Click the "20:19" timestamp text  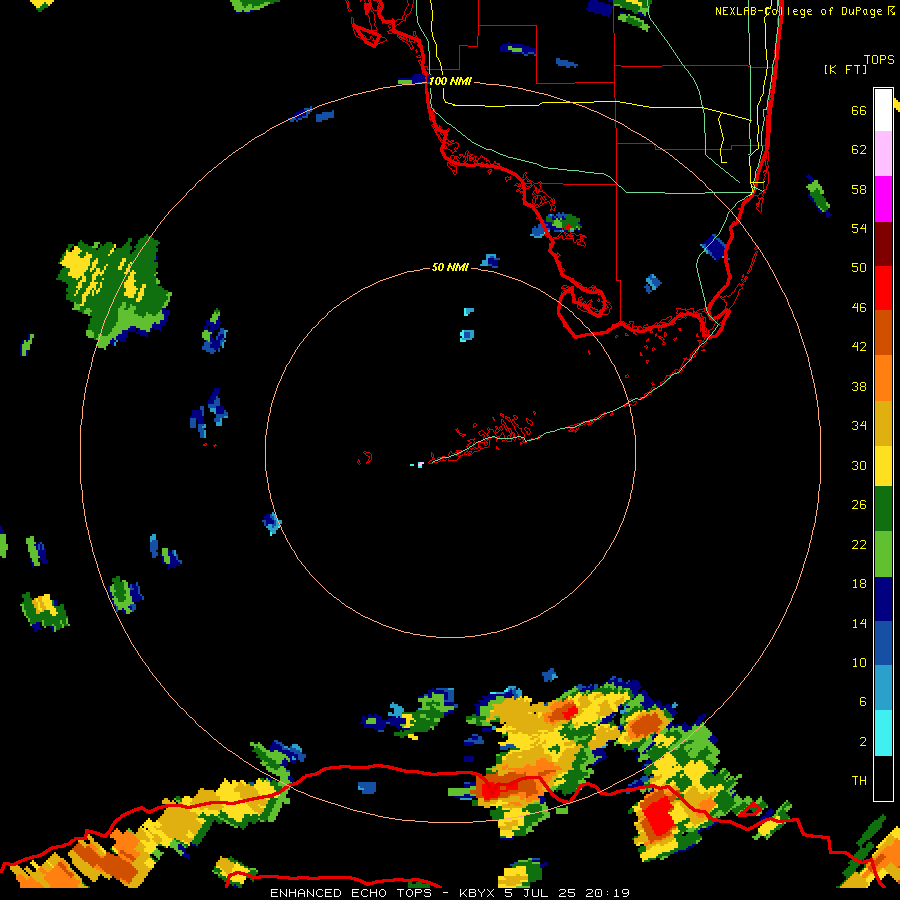[608, 893]
